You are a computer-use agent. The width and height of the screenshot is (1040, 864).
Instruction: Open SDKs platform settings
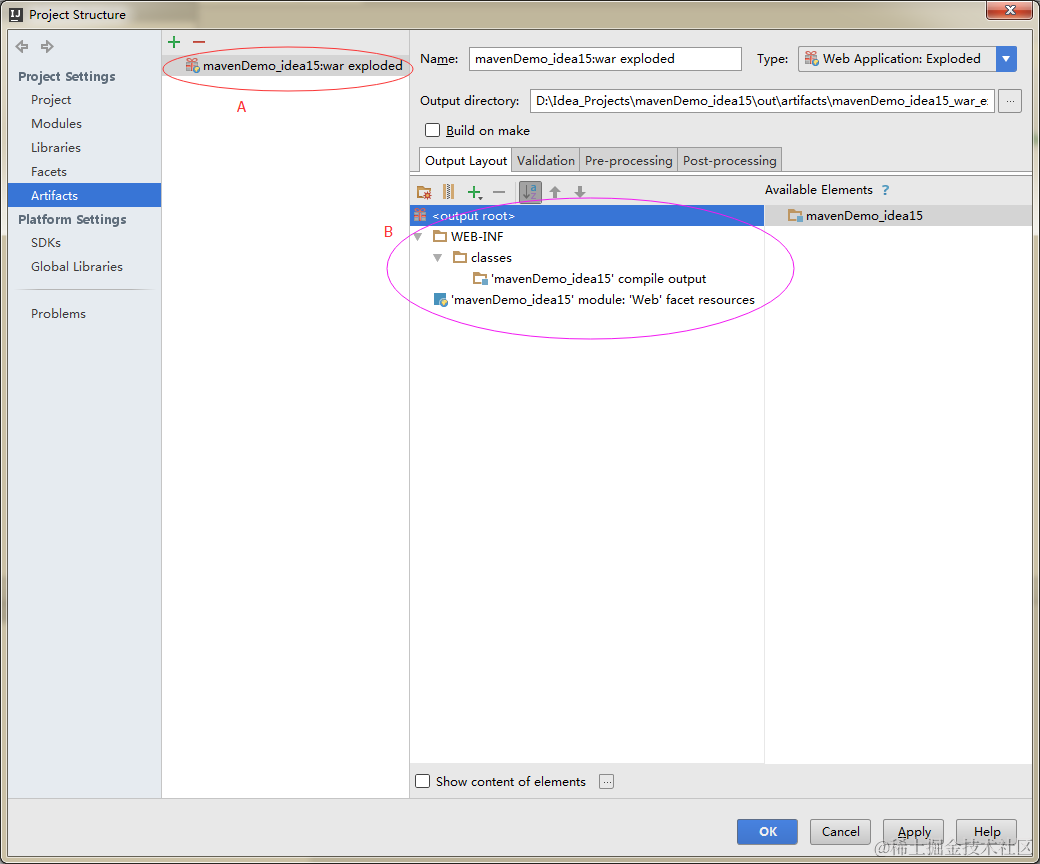46,243
